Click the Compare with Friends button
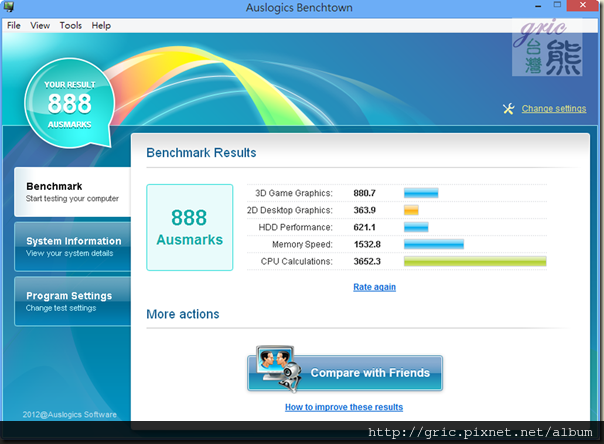This screenshot has height=444, width=604. 345,373
